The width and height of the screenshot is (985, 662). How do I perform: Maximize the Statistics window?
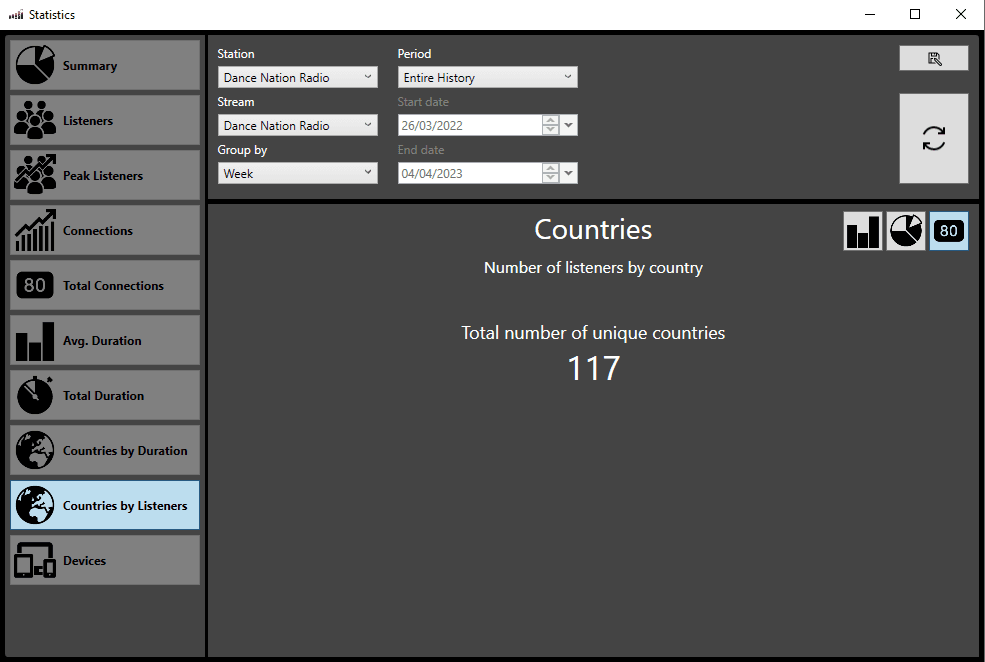click(915, 14)
